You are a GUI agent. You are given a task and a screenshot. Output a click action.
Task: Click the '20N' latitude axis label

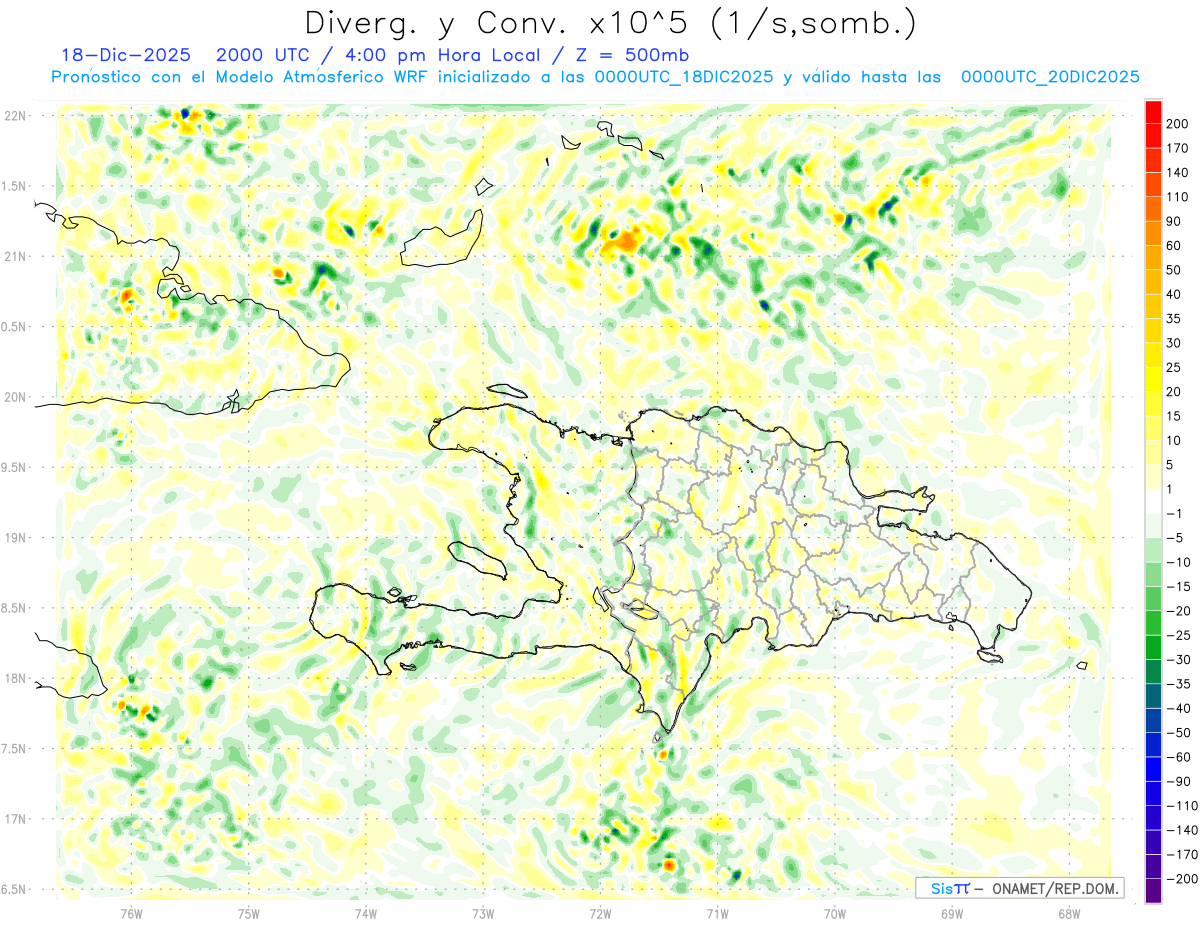coord(15,397)
